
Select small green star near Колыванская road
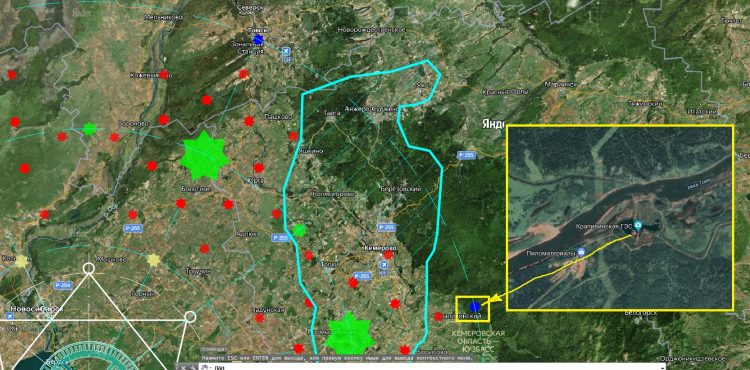point(89,129)
